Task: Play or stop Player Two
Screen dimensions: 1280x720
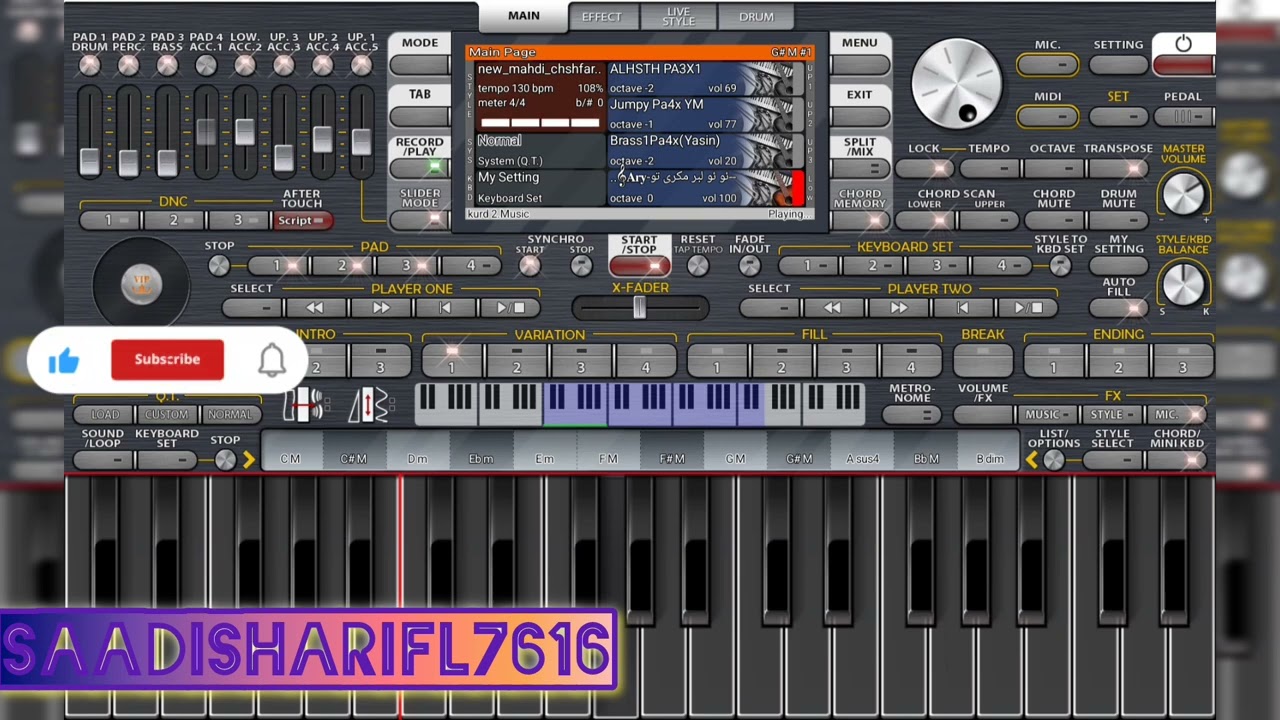Action: coord(1027,308)
